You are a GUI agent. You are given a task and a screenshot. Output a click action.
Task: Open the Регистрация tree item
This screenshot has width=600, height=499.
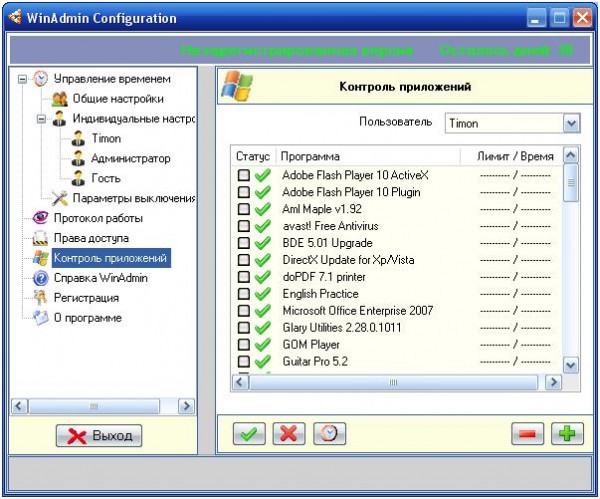(x=86, y=298)
